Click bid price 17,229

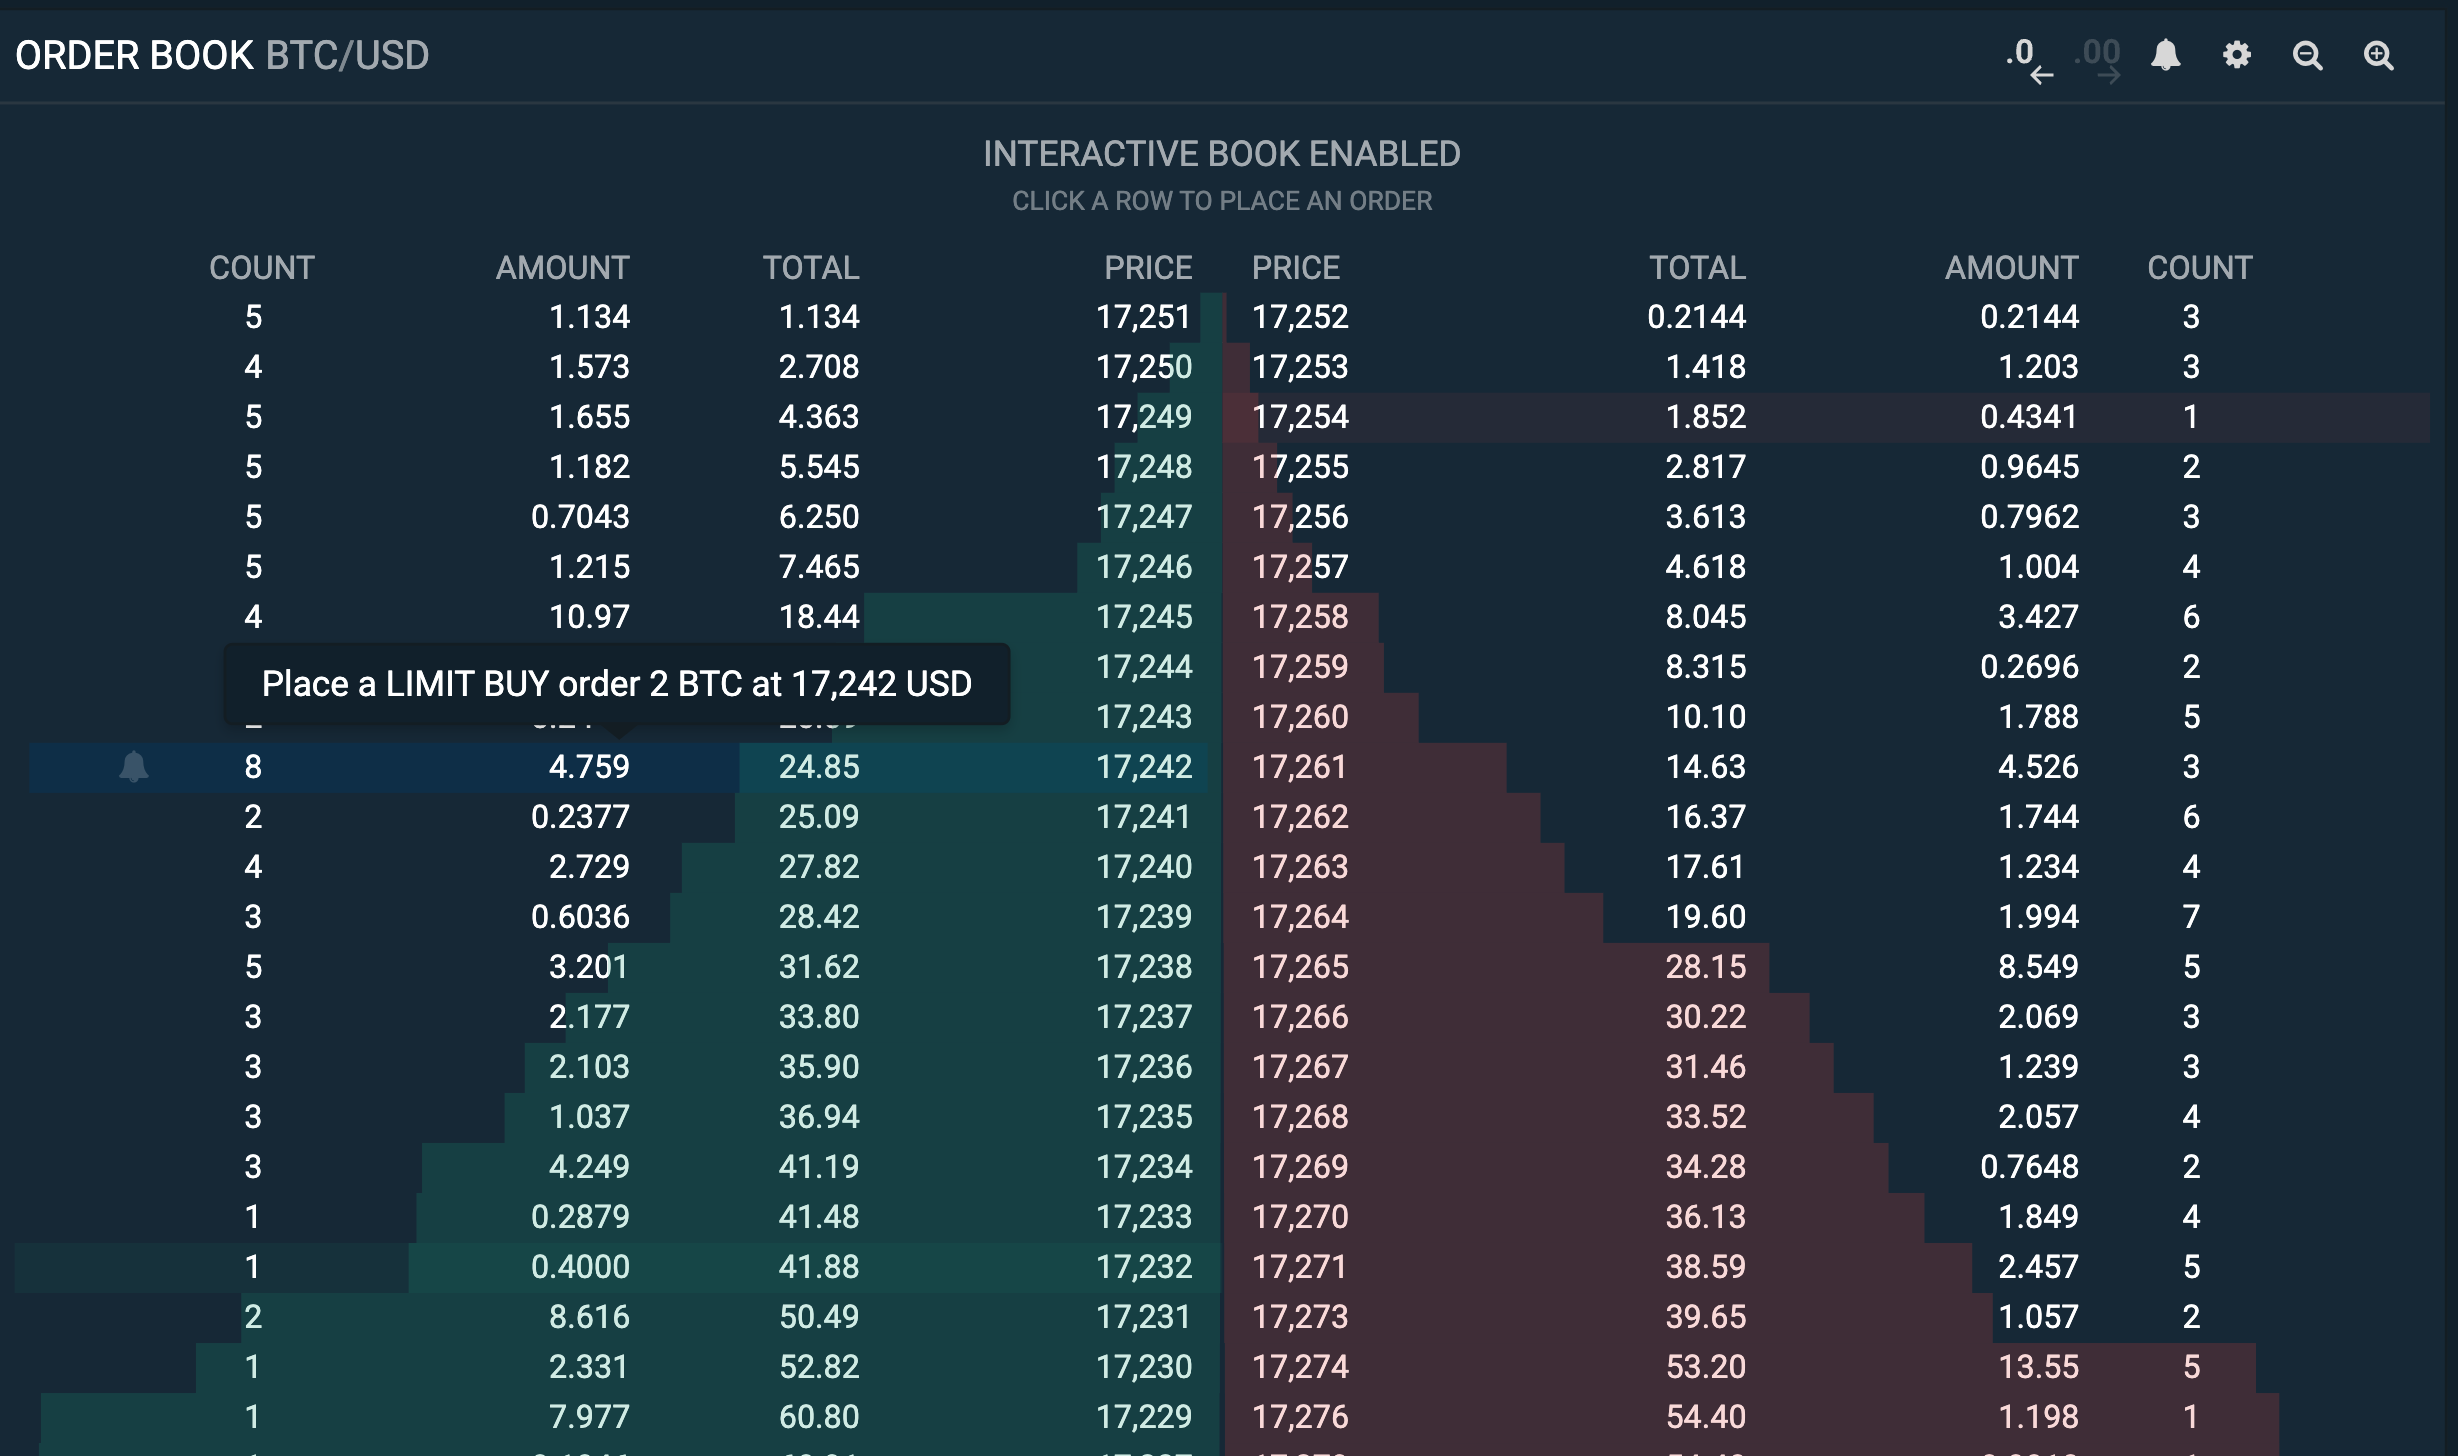tap(1143, 1417)
